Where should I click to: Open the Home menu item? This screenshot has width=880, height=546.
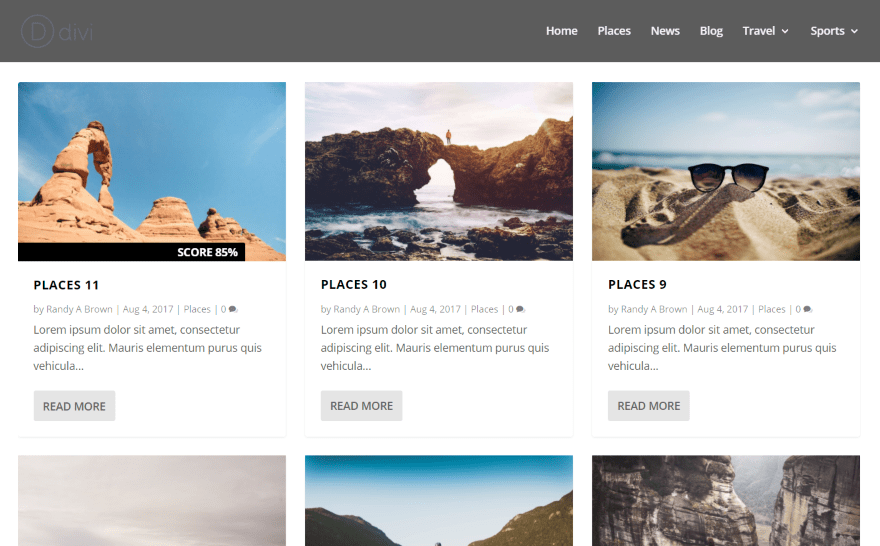561,31
